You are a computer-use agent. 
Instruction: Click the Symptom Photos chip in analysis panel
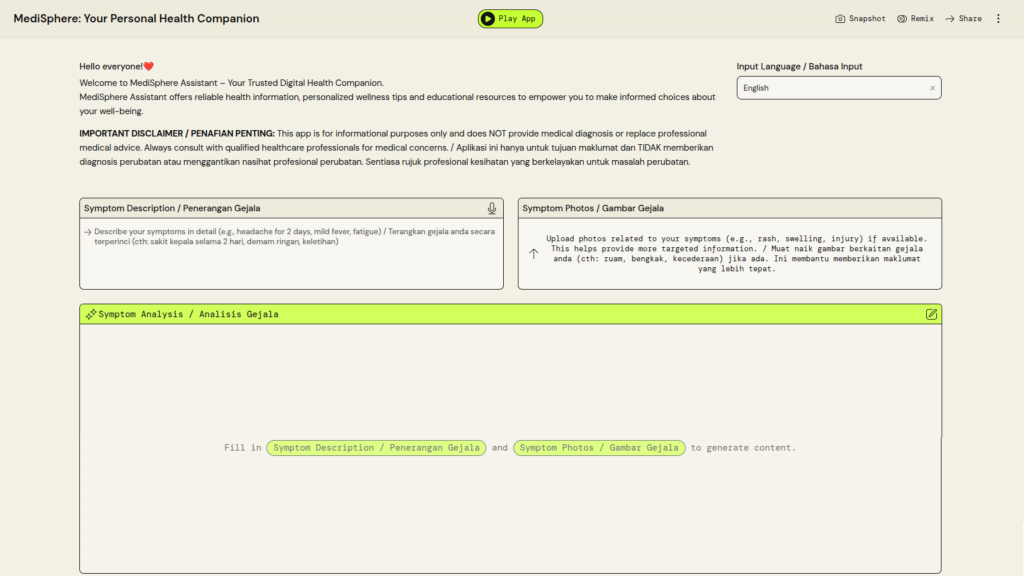[600, 448]
